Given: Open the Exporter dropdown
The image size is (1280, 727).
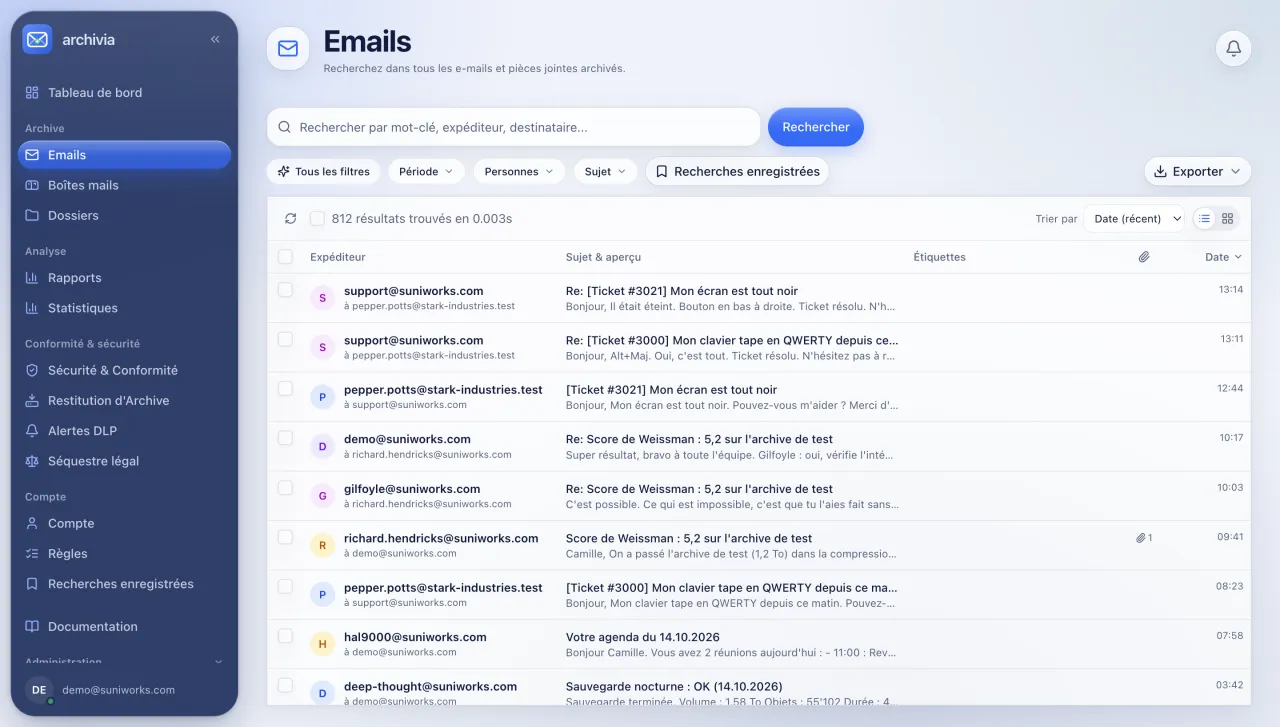Looking at the screenshot, I should coord(1197,171).
